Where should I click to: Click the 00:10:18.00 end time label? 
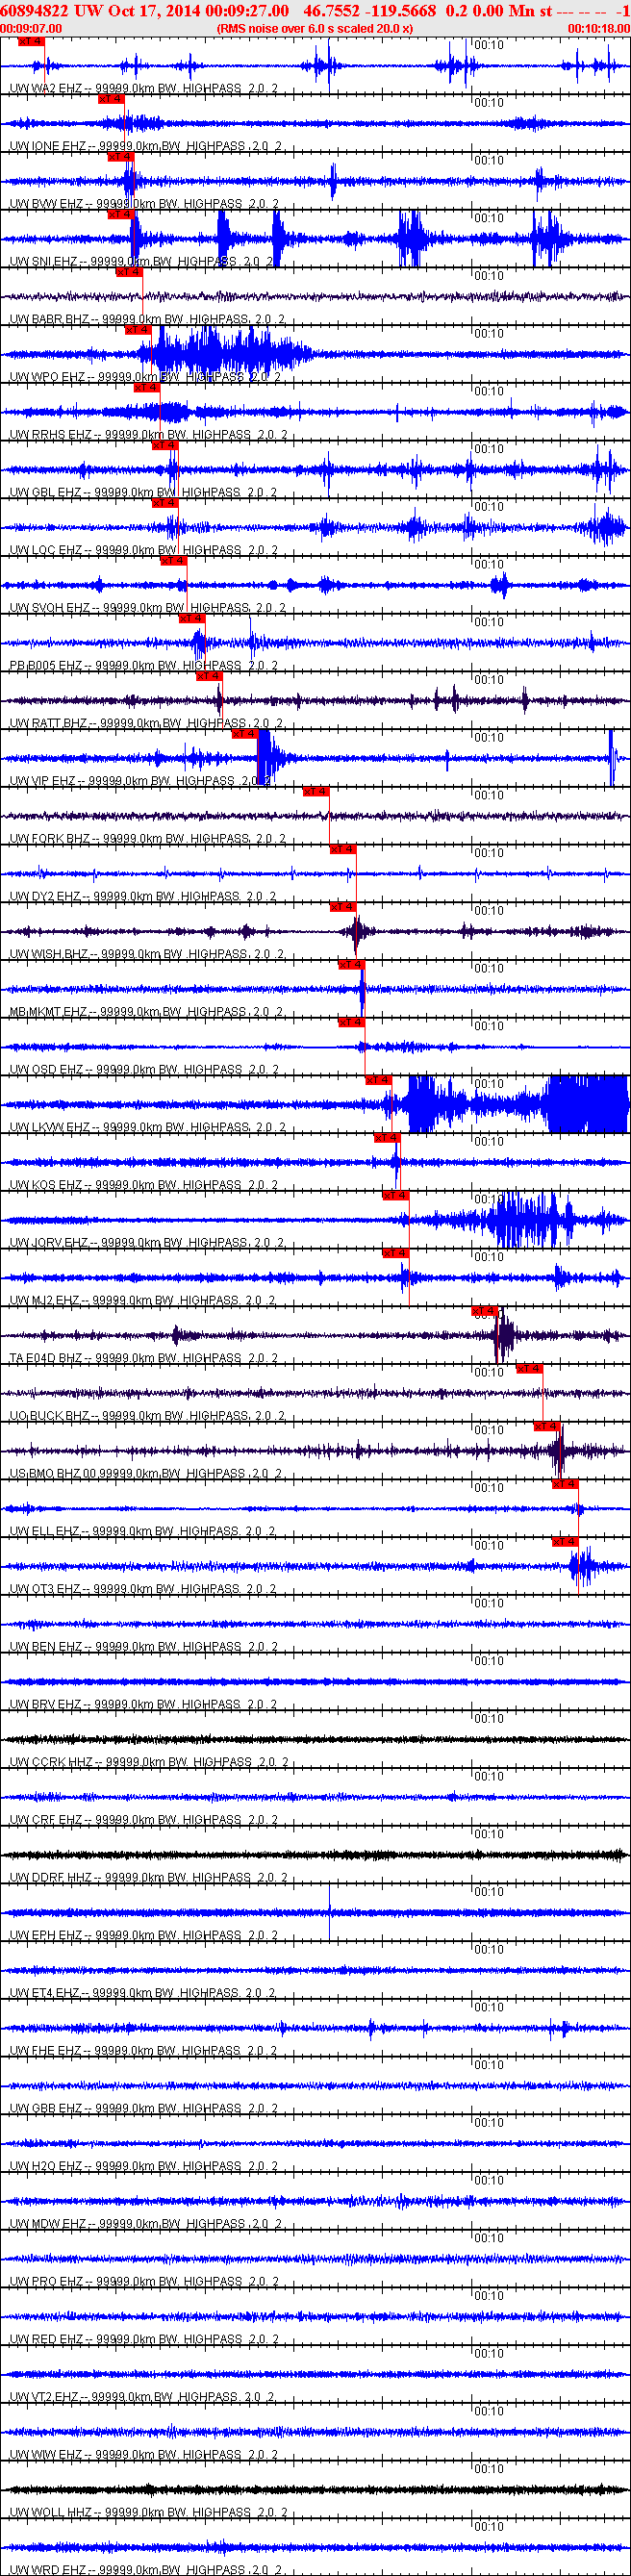coord(599,28)
